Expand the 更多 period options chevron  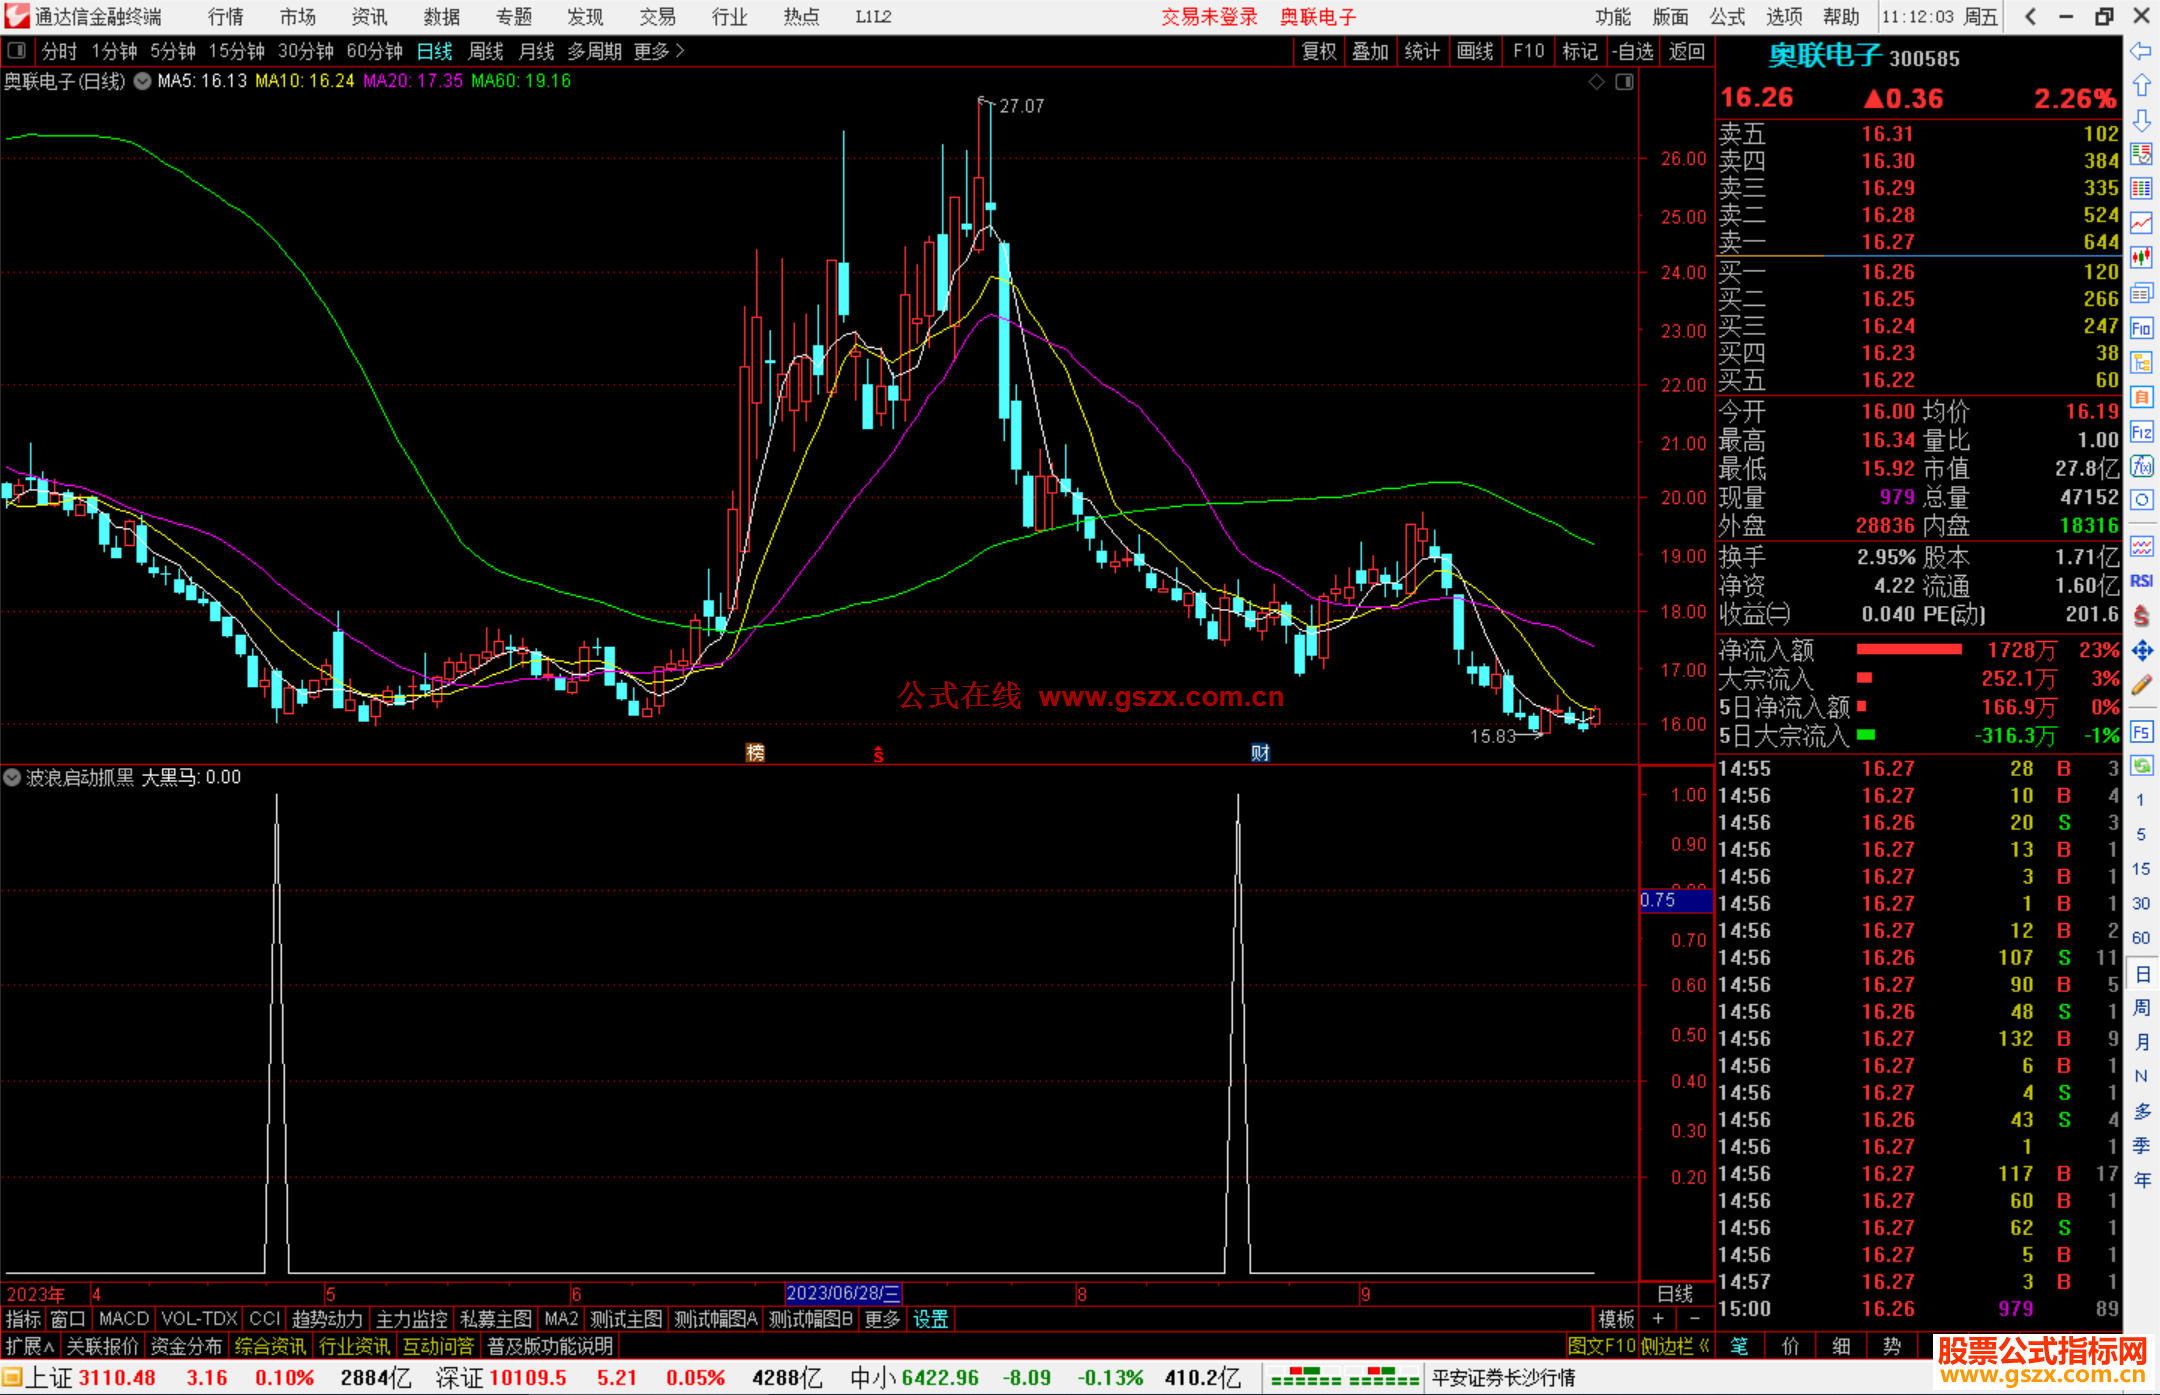point(680,51)
